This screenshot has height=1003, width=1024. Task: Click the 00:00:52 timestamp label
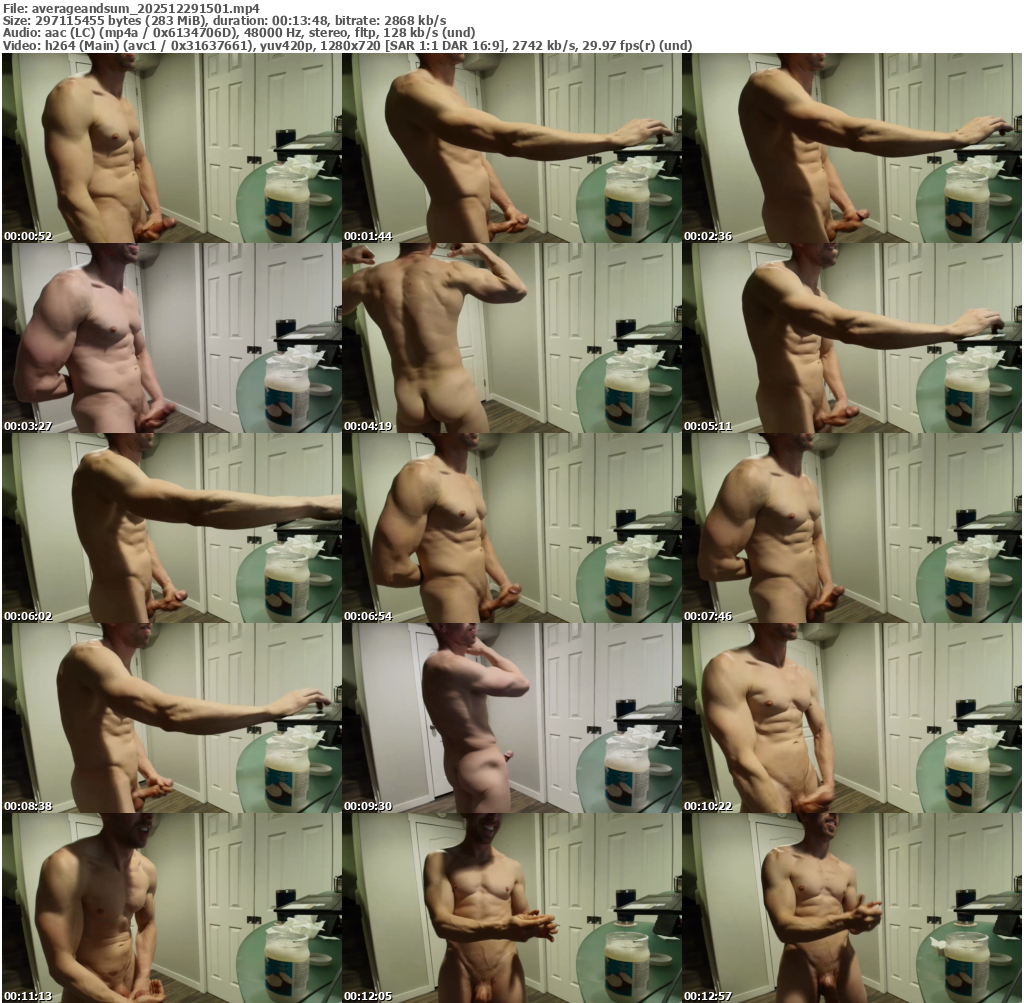pos(28,236)
